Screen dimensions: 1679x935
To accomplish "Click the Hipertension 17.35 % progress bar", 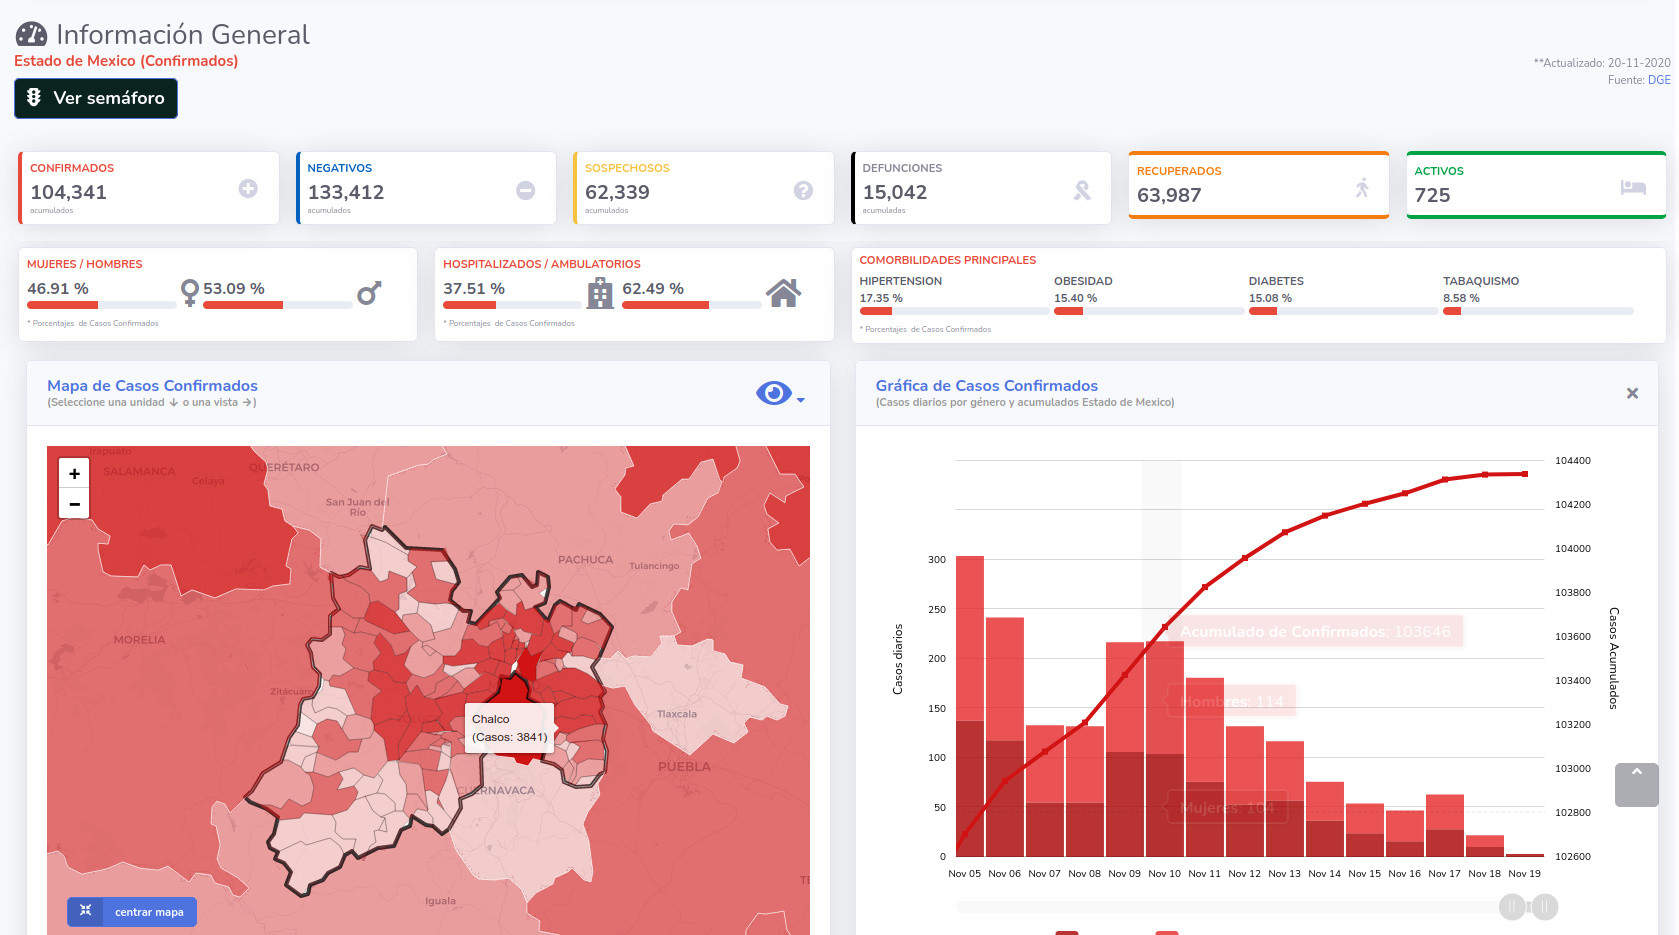I will coord(953,311).
